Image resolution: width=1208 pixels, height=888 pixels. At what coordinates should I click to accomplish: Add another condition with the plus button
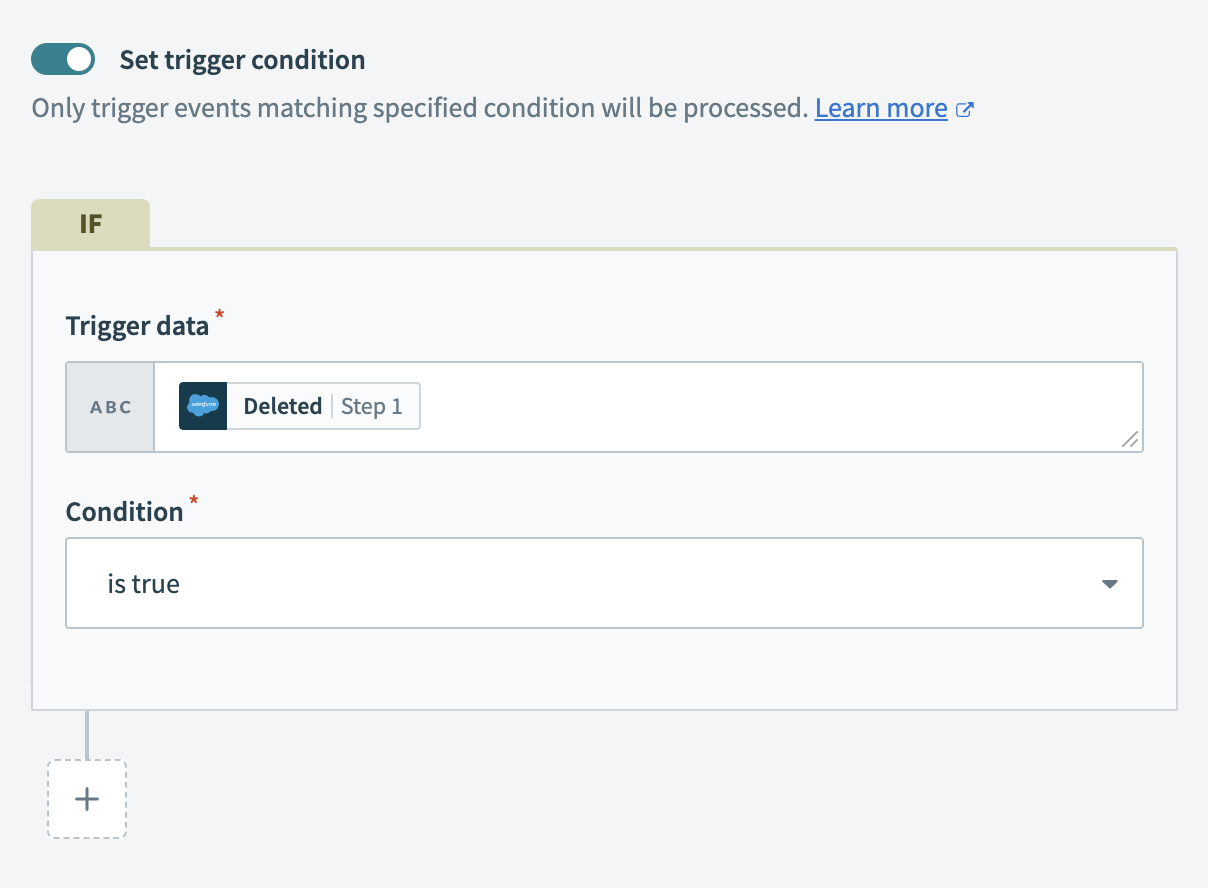87,799
